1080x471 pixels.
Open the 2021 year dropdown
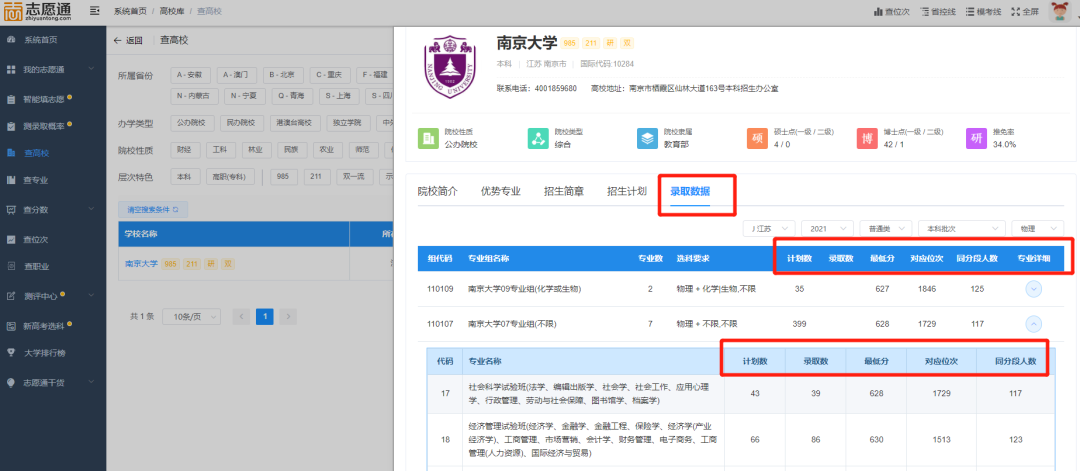pyautogui.click(x=826, y=228)
